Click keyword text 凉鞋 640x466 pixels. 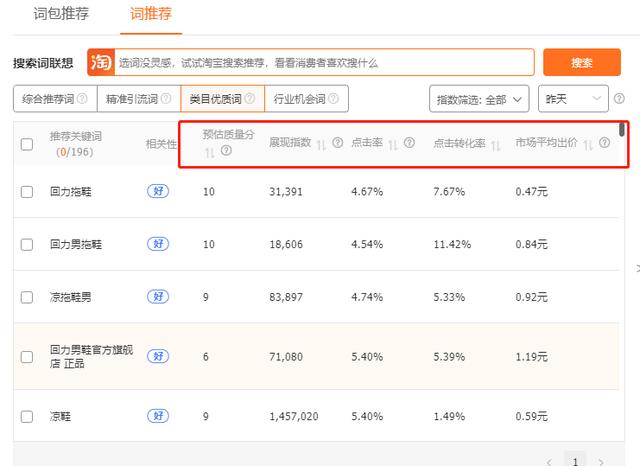coord(60,416)
